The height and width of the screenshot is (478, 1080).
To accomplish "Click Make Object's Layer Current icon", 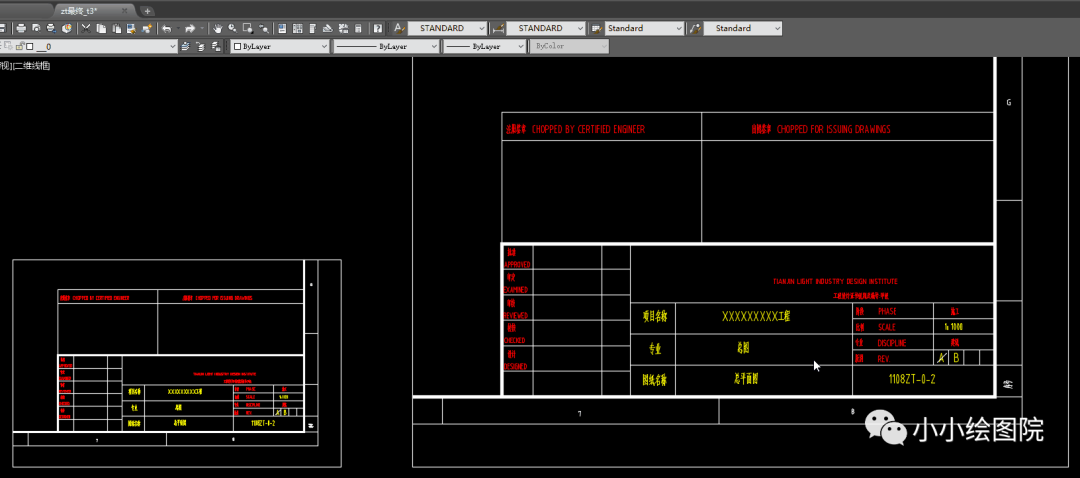I will 185,46.
